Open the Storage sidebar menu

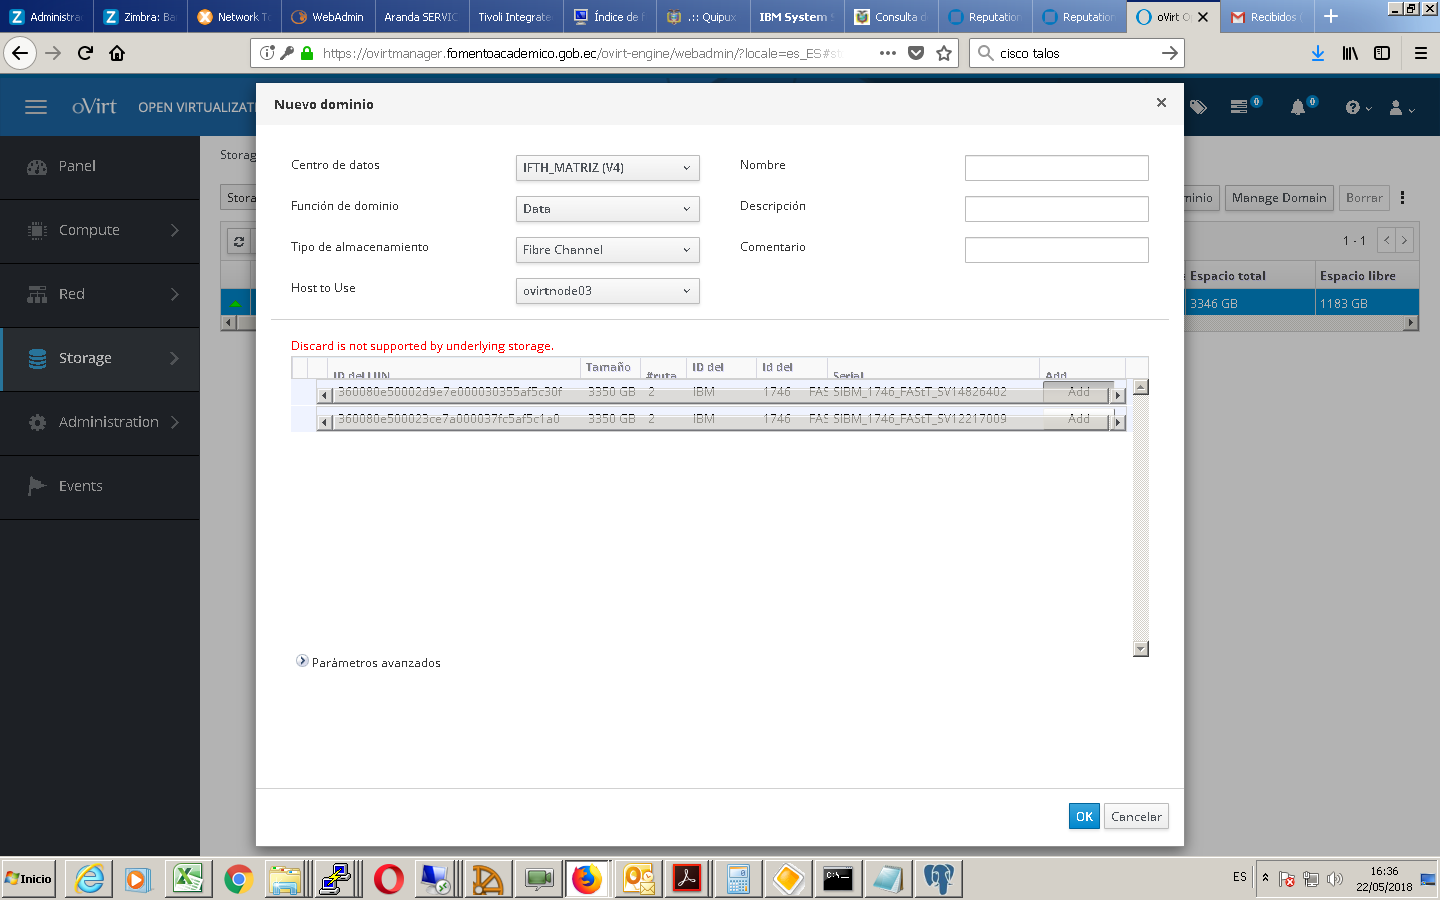[x=100, y=358]
